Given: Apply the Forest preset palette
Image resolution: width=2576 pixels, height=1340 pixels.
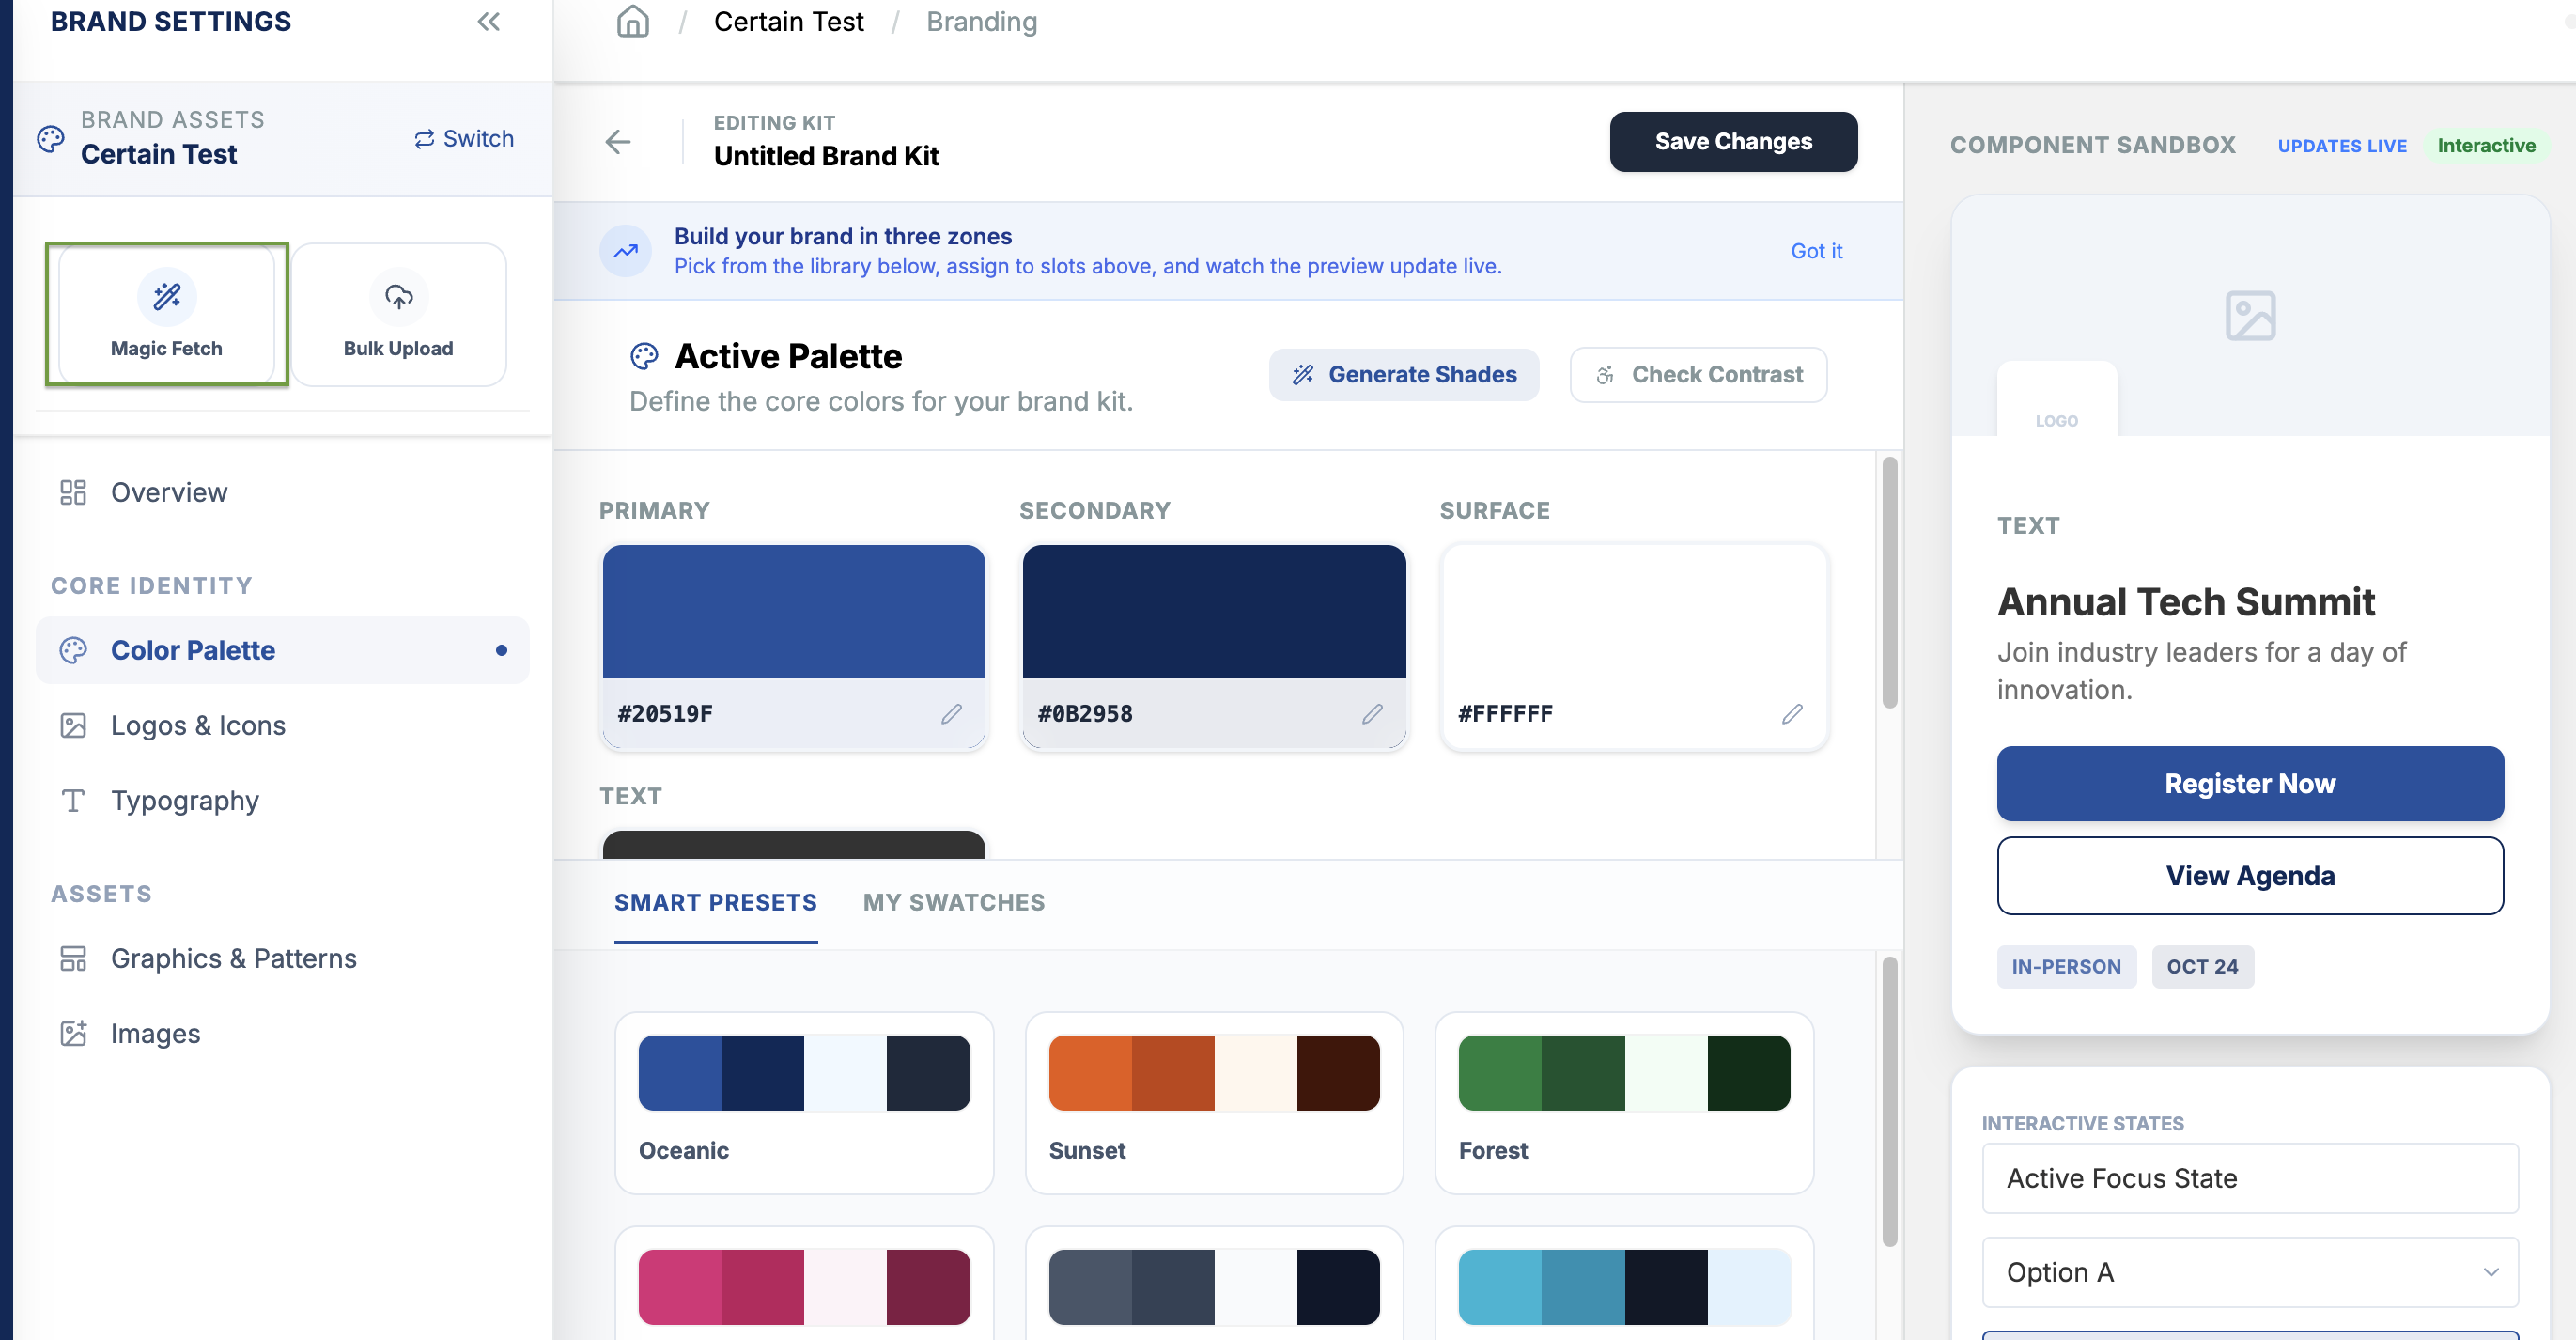Looking at the screenshot, I should click(x=1624, y=1102).
